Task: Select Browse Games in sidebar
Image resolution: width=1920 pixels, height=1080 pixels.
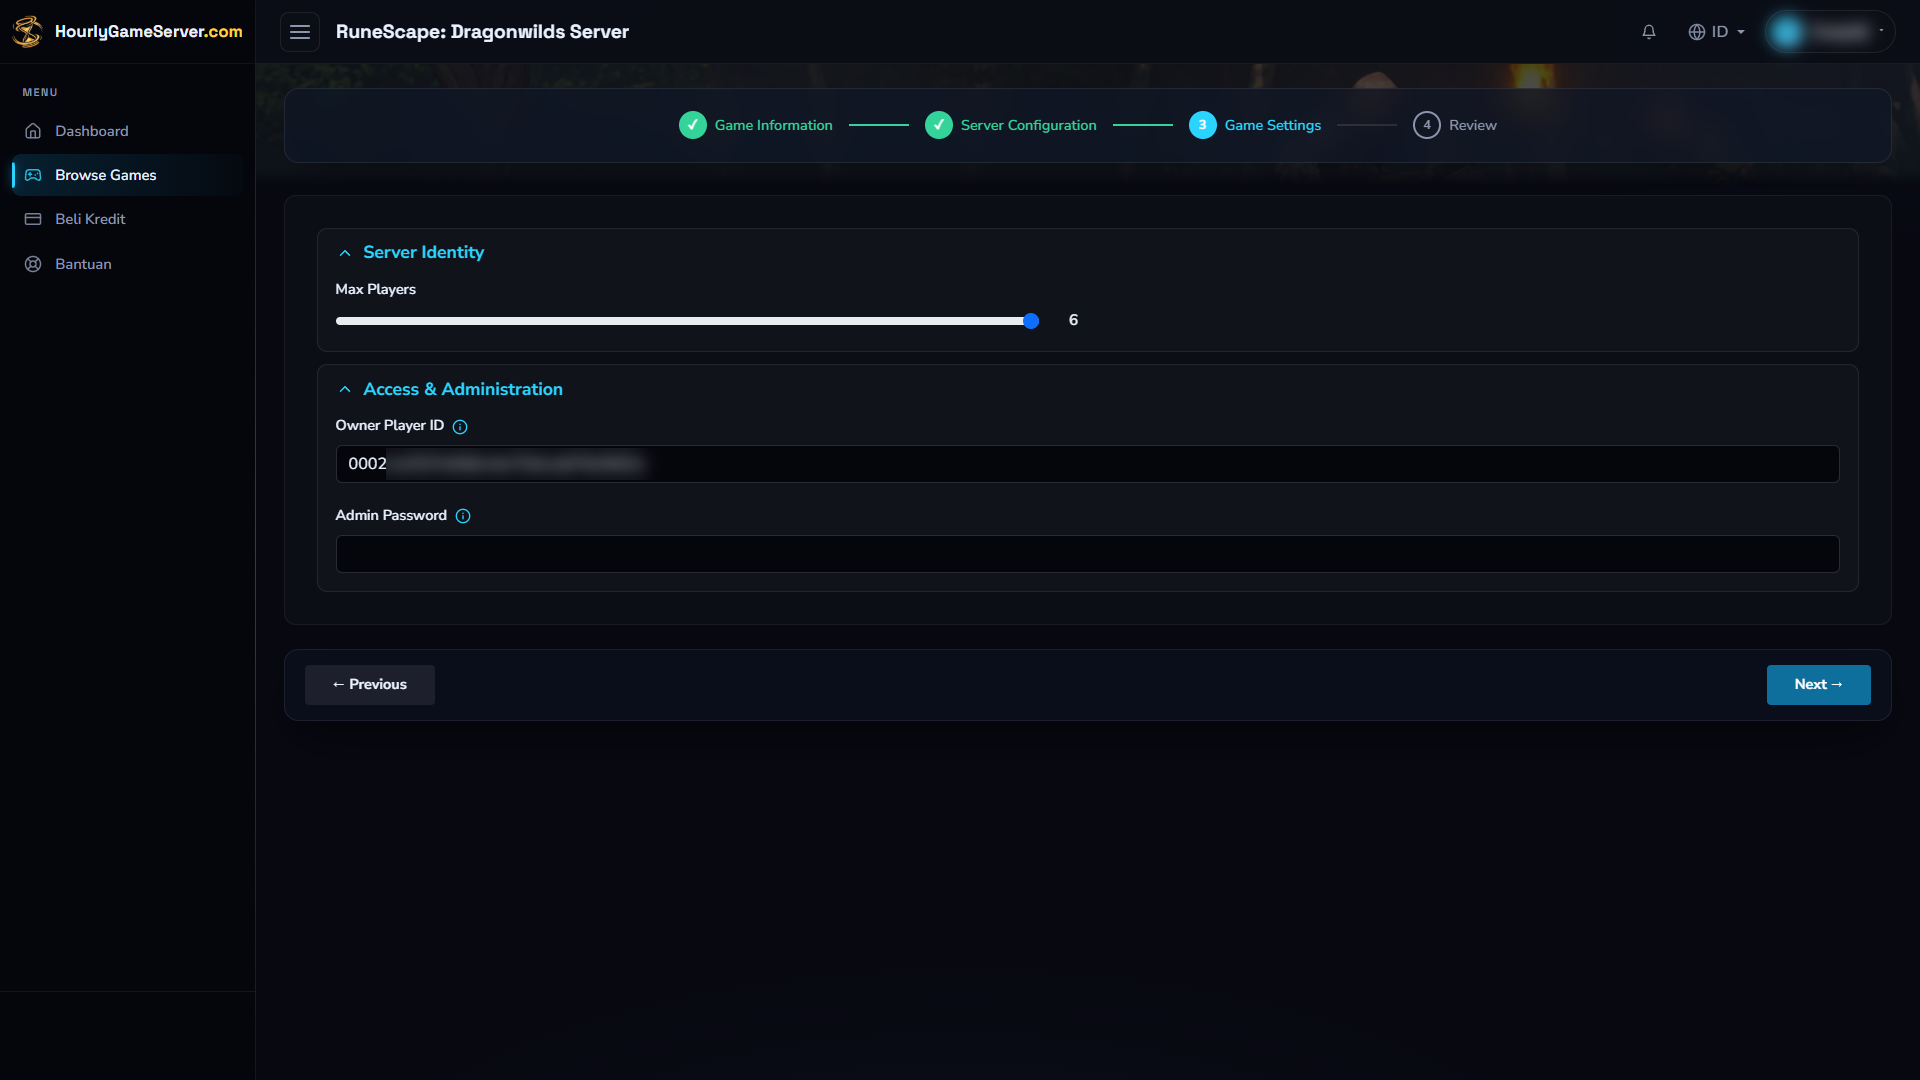Action: point(127,175)
